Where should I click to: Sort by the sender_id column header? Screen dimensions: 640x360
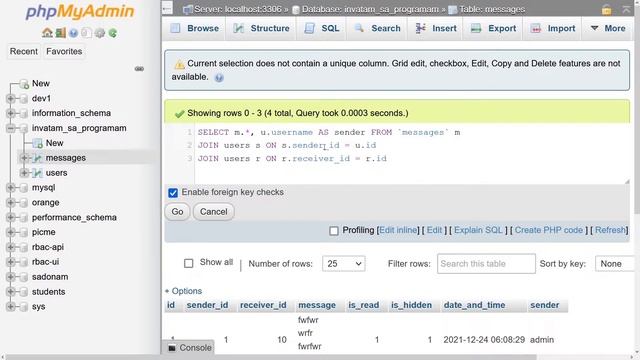(x=207, y=305)
